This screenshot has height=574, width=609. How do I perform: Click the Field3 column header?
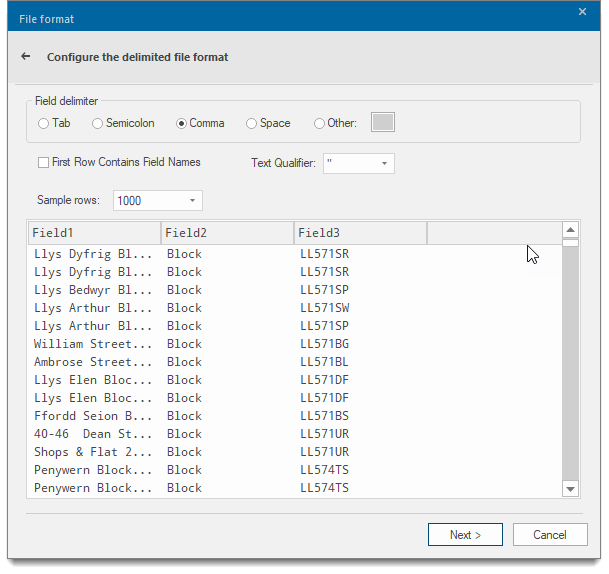(x=360, y=233)
